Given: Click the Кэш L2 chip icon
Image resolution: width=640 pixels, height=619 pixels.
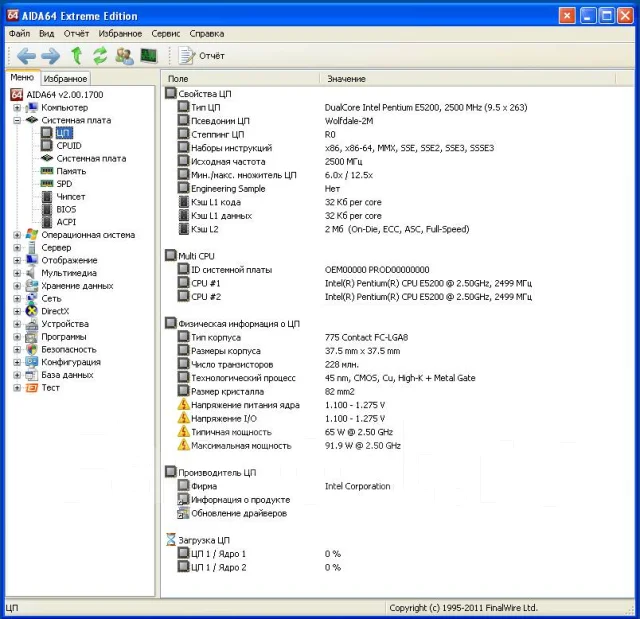Looking at the screenshot, I should [184, 229].
